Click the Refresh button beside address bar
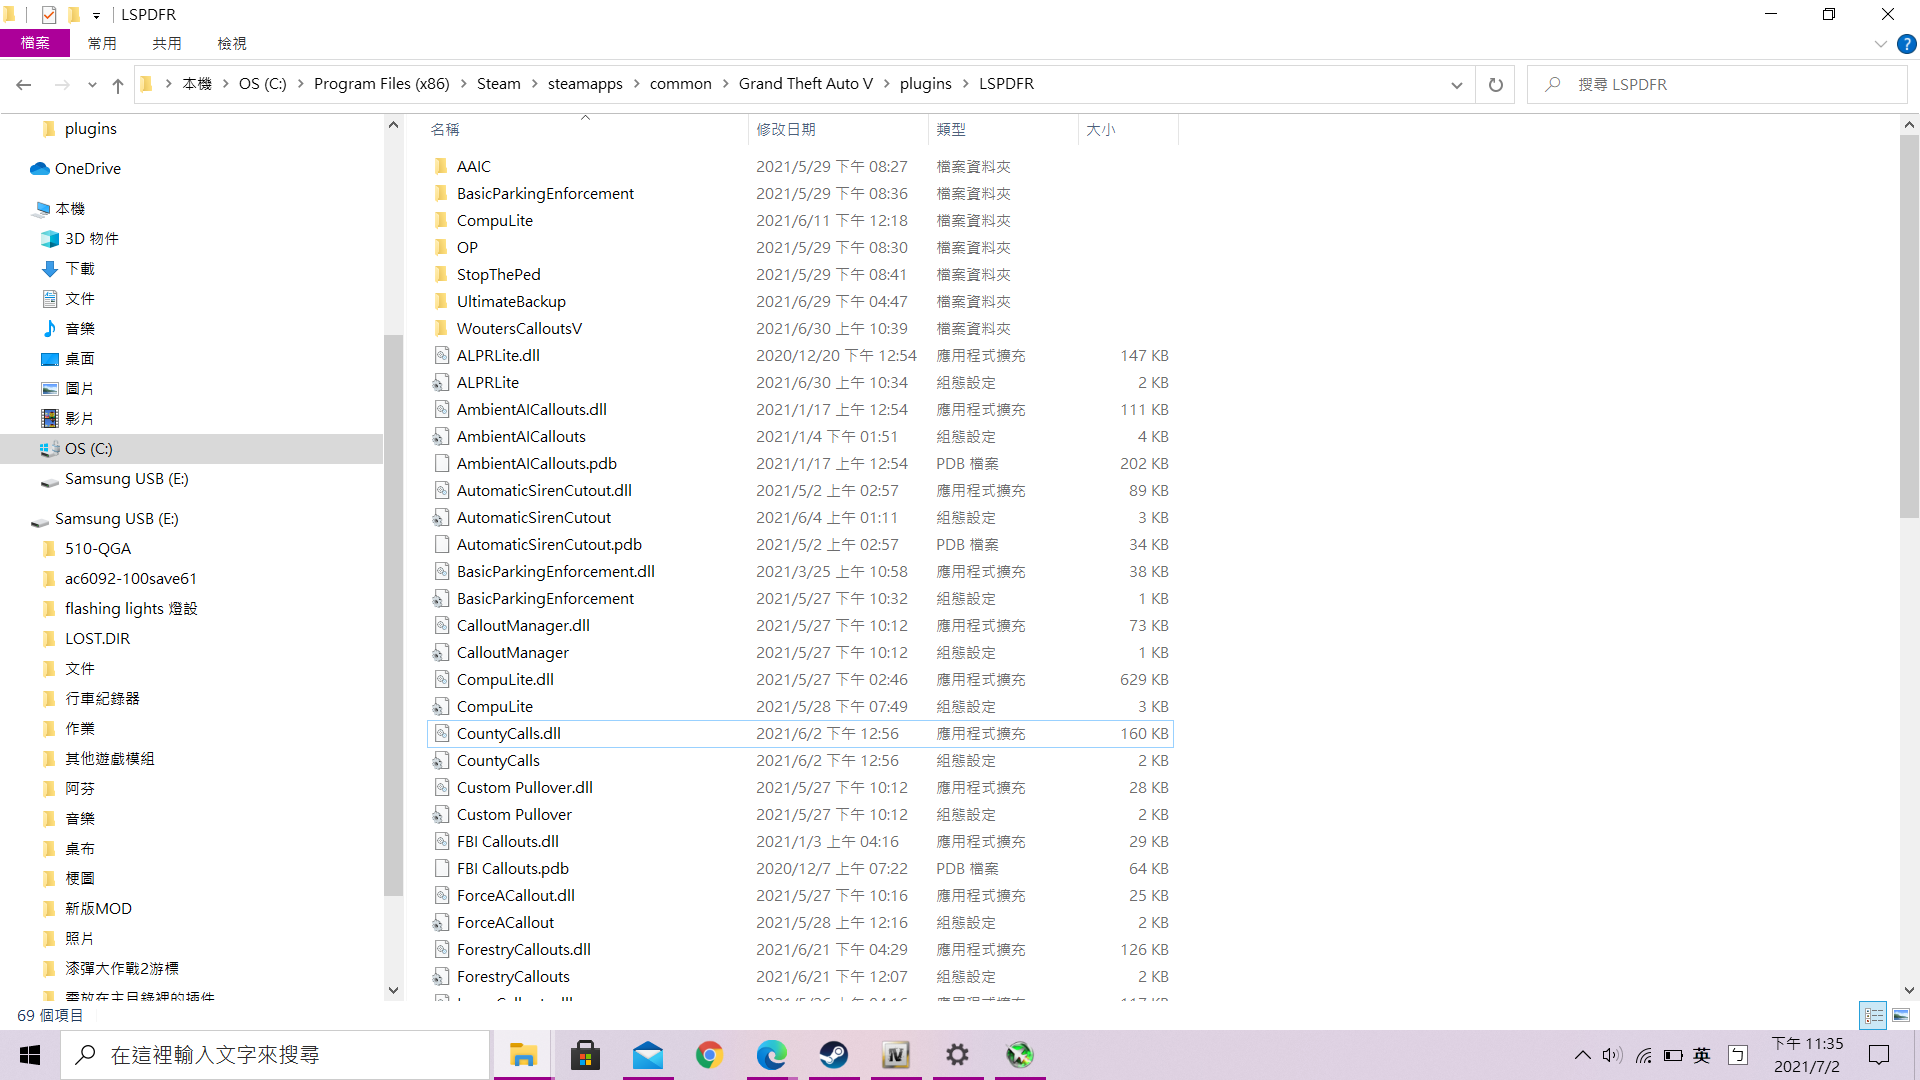The image size is (1920, 1080). click(1495, 85)
